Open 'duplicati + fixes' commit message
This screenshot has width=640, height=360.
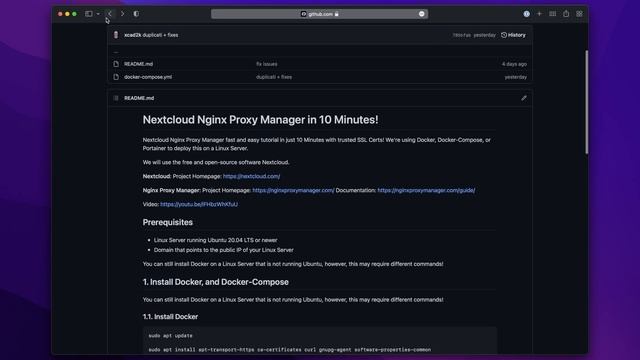[160, 35]
